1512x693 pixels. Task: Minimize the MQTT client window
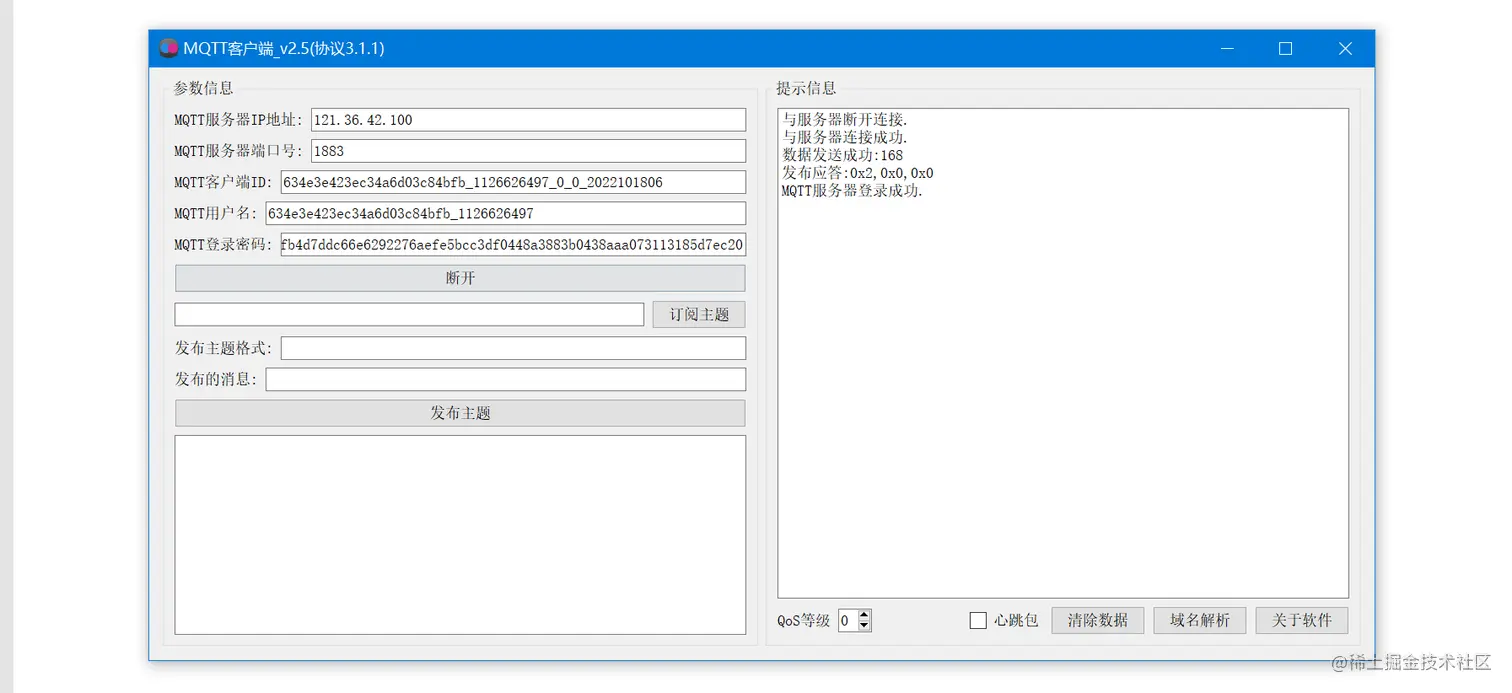tap(1226, 48)
